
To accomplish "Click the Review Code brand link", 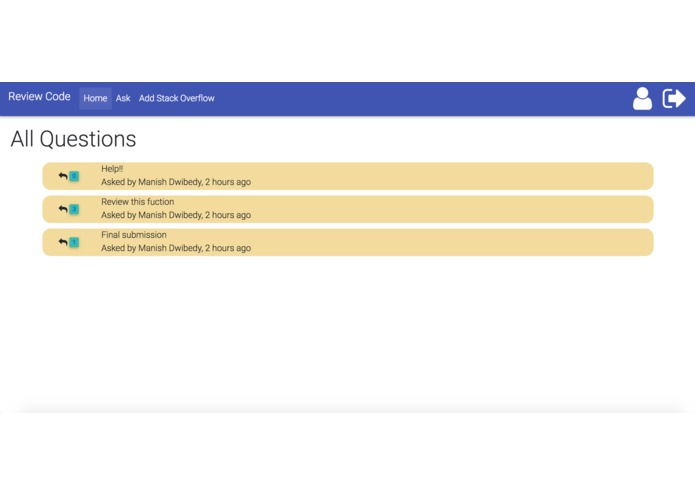I will 39,97.
